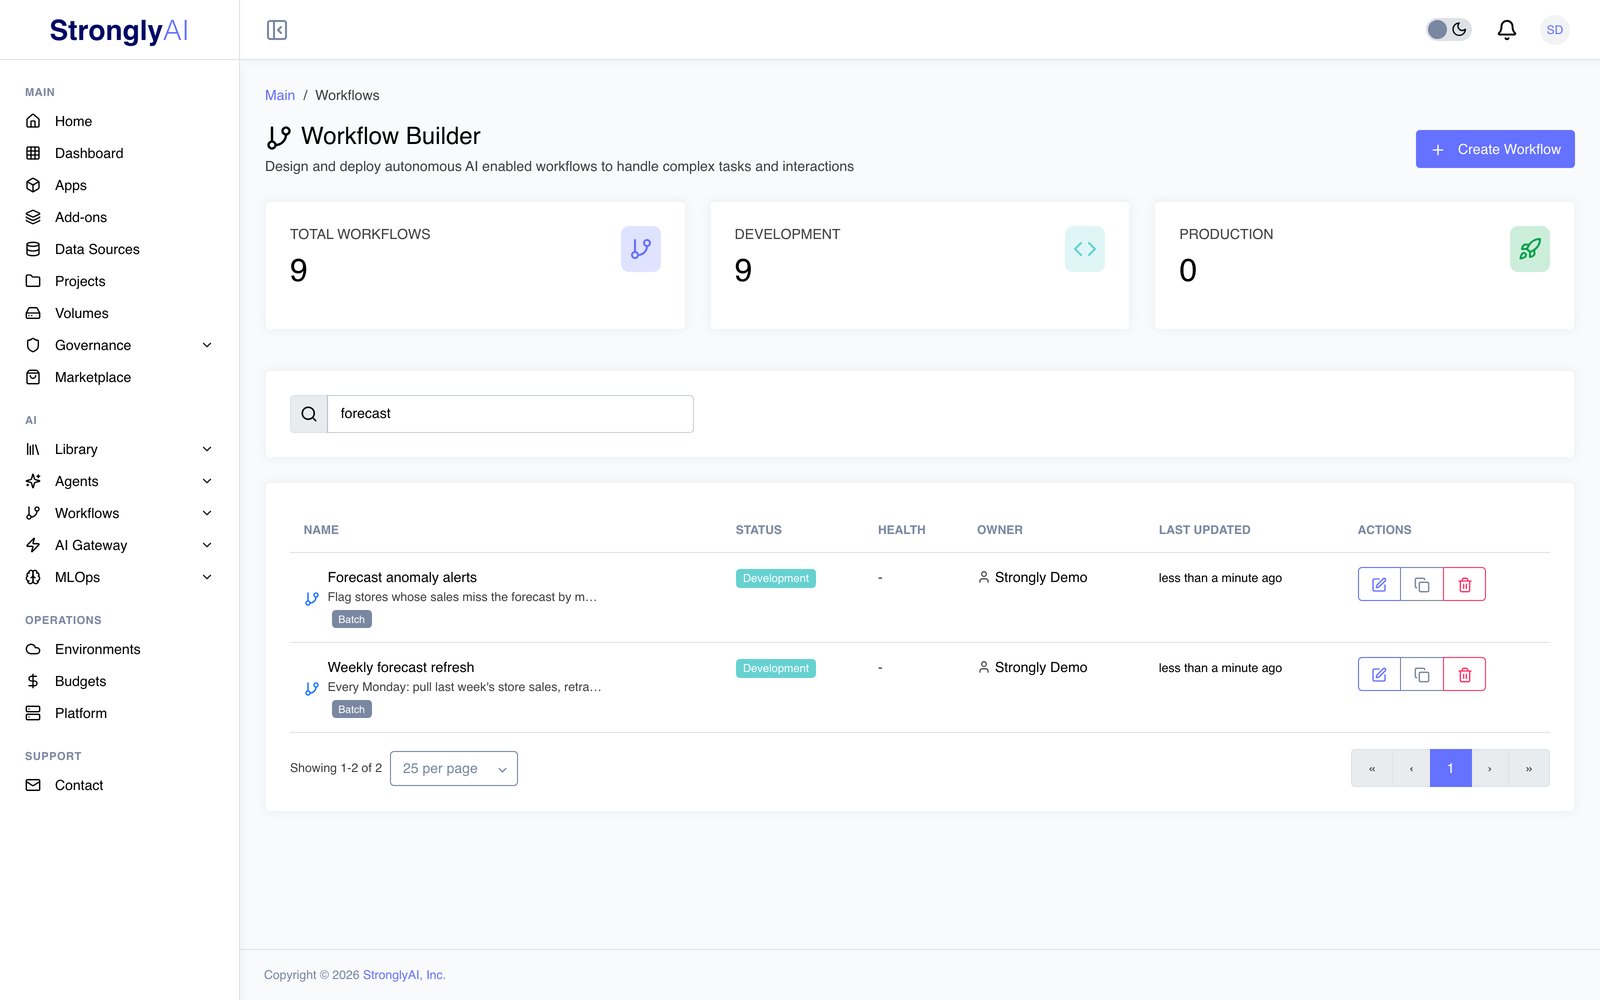Expand the Governance menu chevron
Image resolution: width=1600 pixels, height=1000 pixels.
(207, 345)
